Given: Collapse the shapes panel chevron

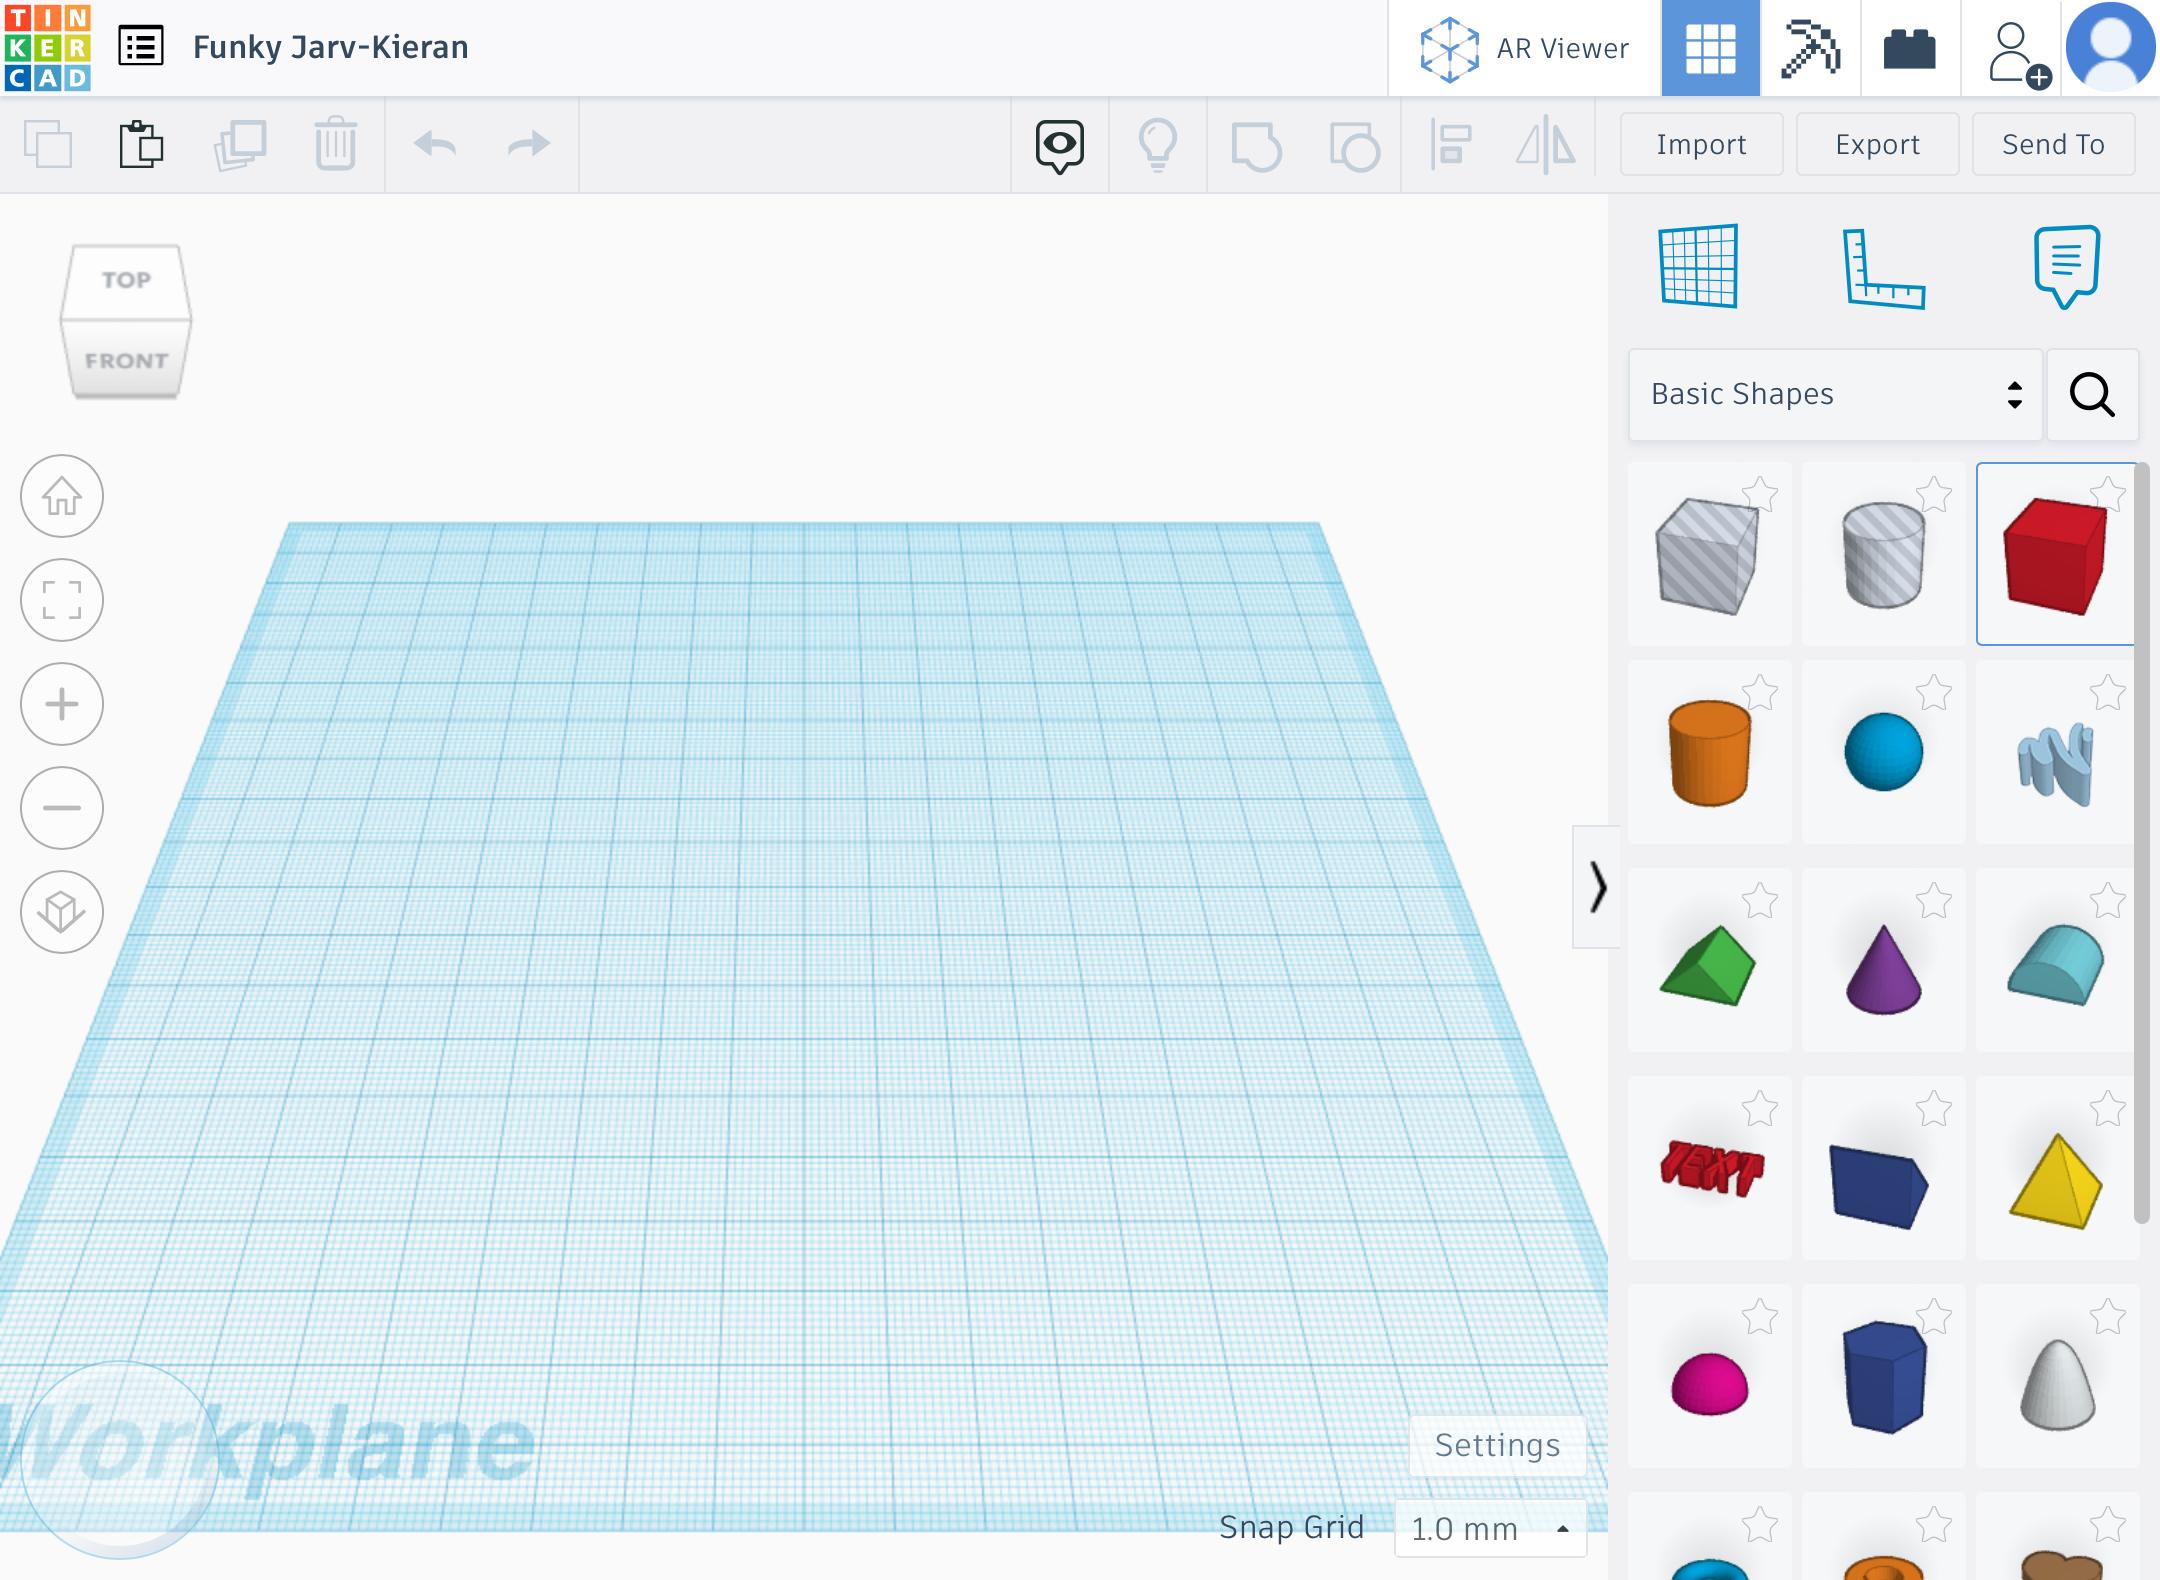Looking at the screenshot, I should (1597, 887).
